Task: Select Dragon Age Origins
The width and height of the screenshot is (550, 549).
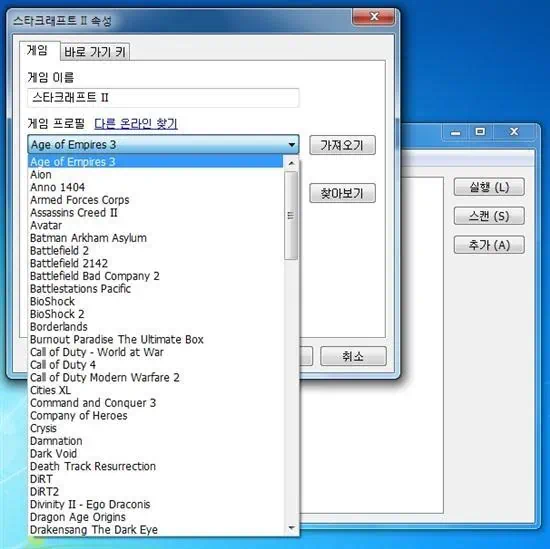Action: pos(156,517)
